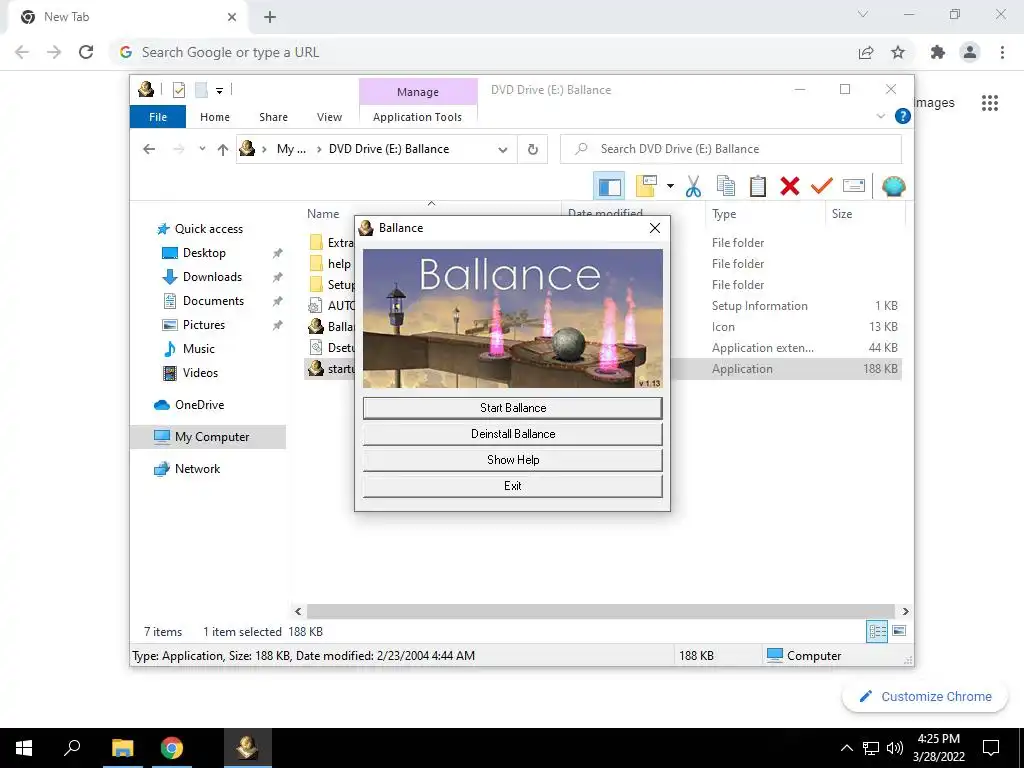Switch to Details view icon in status bar
The height and width of the screenshot is (768, 1024).
(877, 631)
